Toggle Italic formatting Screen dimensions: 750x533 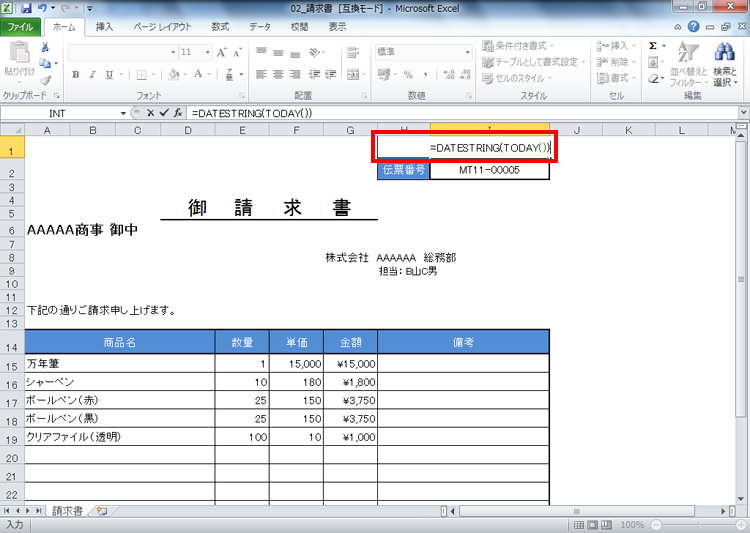click(x=92, y=75)
